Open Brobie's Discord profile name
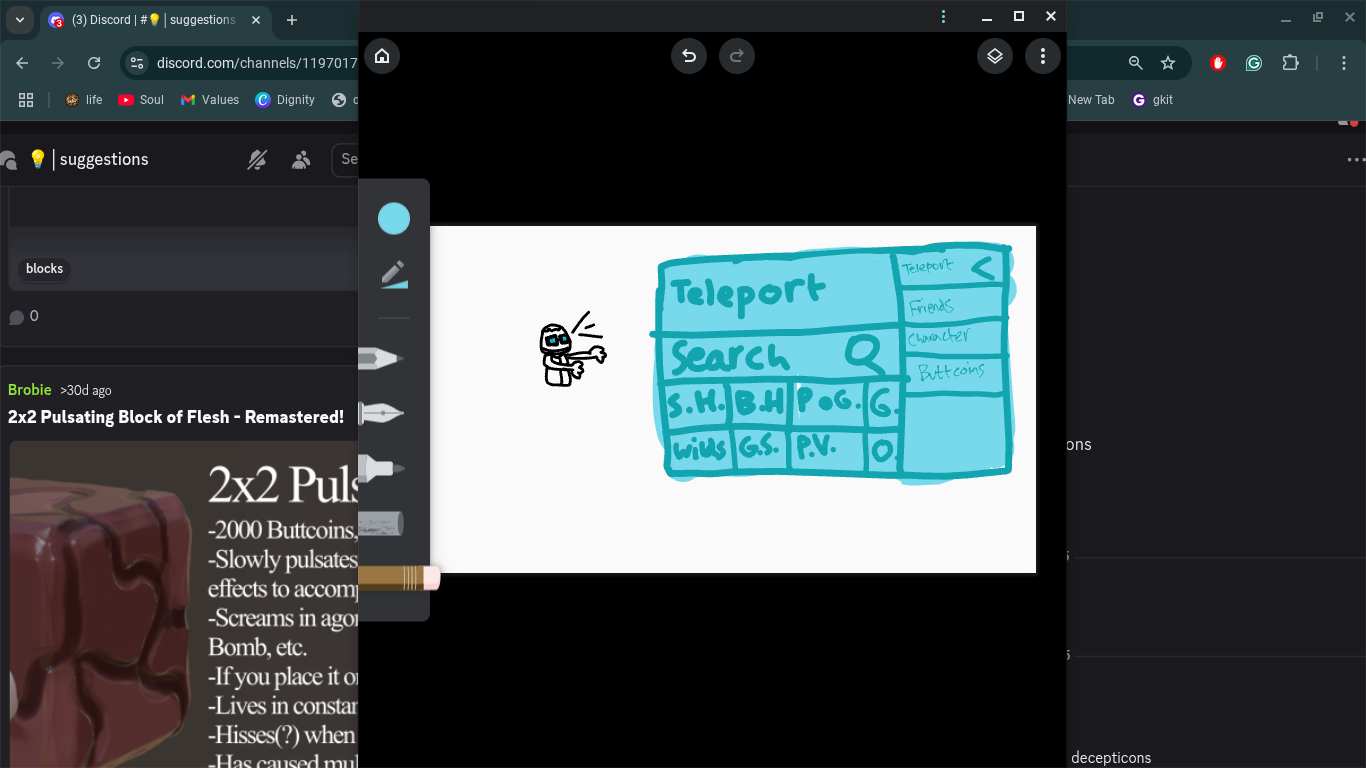The width and height of the screenshot is (1366, 768). [x=30, y=390]
